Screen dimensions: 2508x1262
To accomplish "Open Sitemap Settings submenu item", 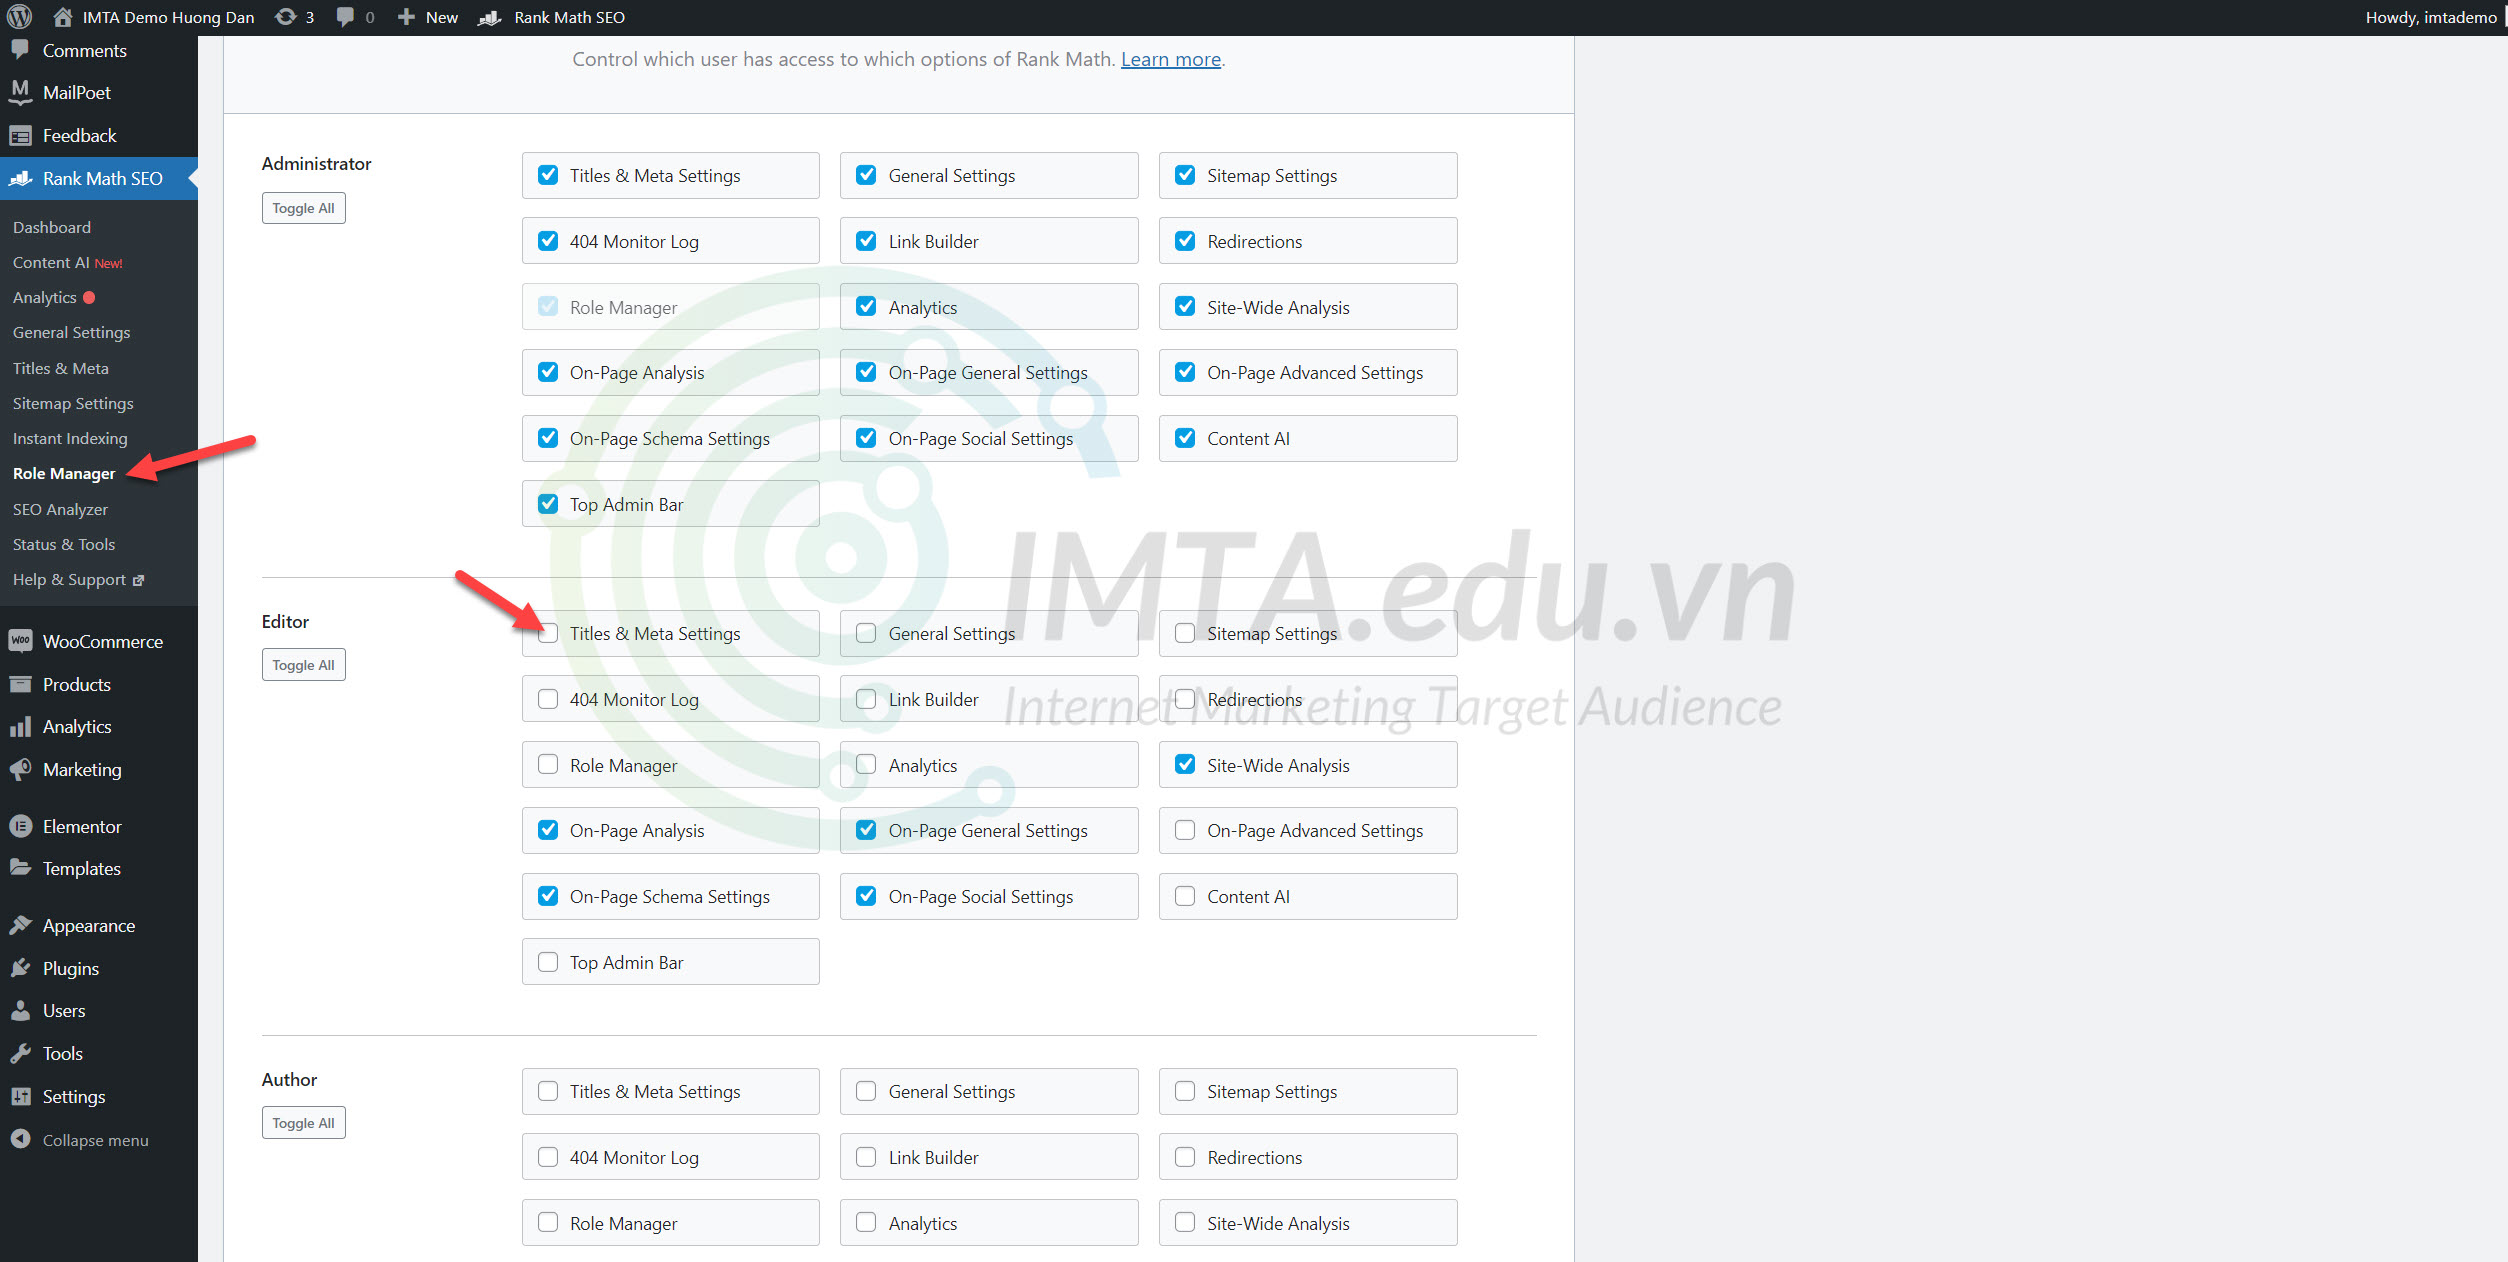I will pos(73,403).
